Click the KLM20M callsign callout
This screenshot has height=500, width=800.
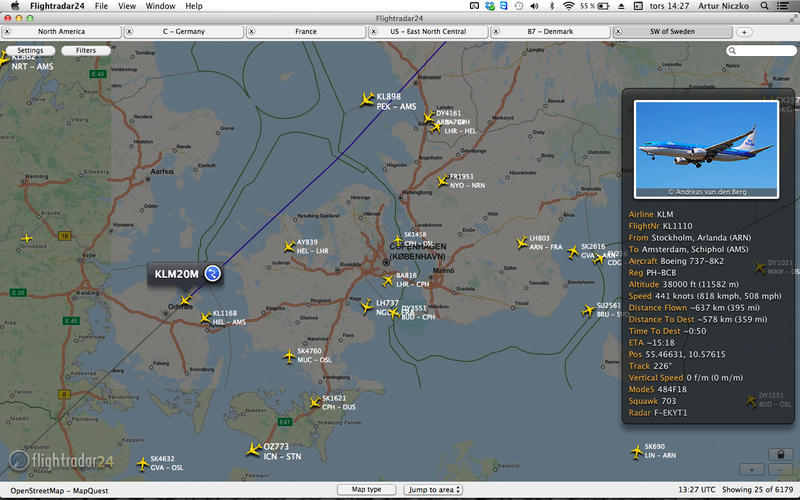pos(177,274)
